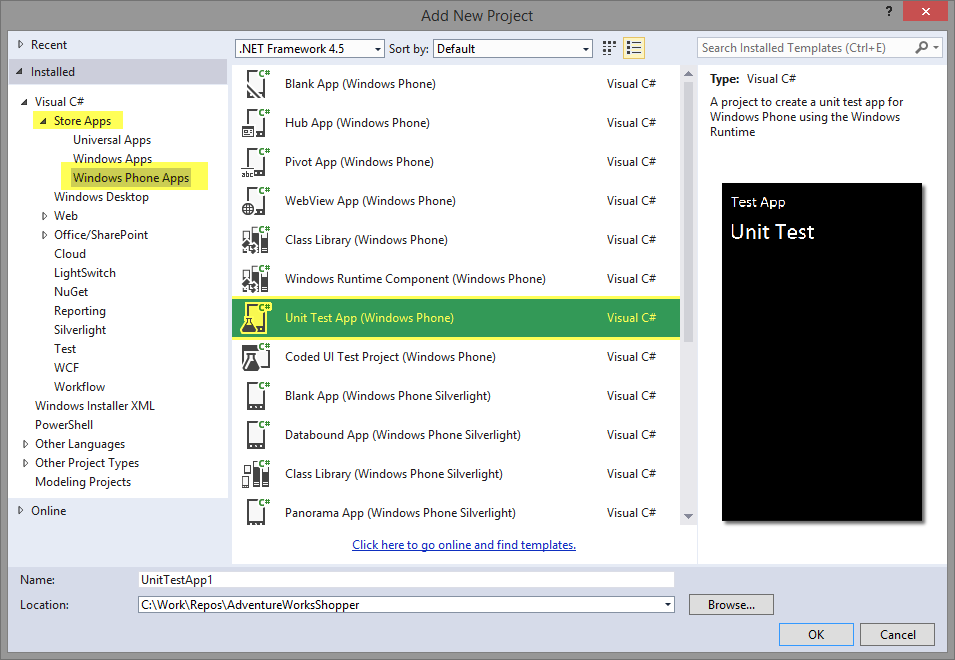Screen dimensions: 955x660
Task: Select the PowerShell category
Action: pyautogui.click(x=64, y=424)
